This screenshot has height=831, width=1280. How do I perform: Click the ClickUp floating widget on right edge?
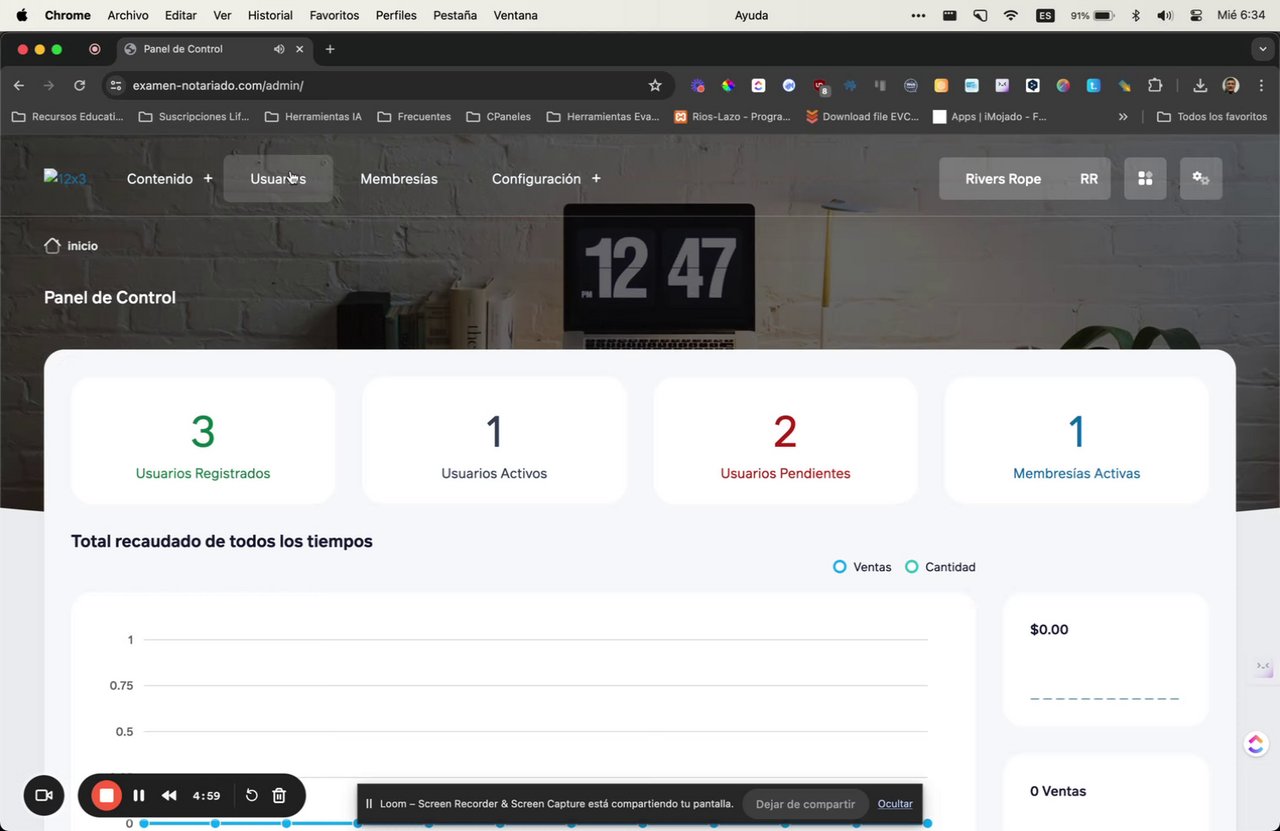click(1256, 744)
